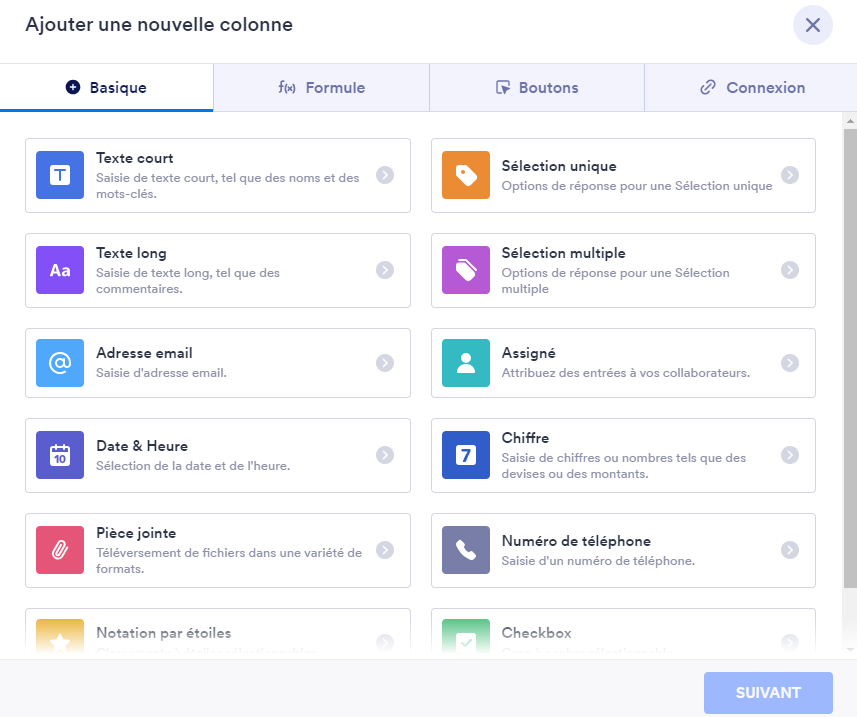Image resolution: width=857 pixels, height=717 pixels.
Task: Open the Boutons tab
Action: 537,88
